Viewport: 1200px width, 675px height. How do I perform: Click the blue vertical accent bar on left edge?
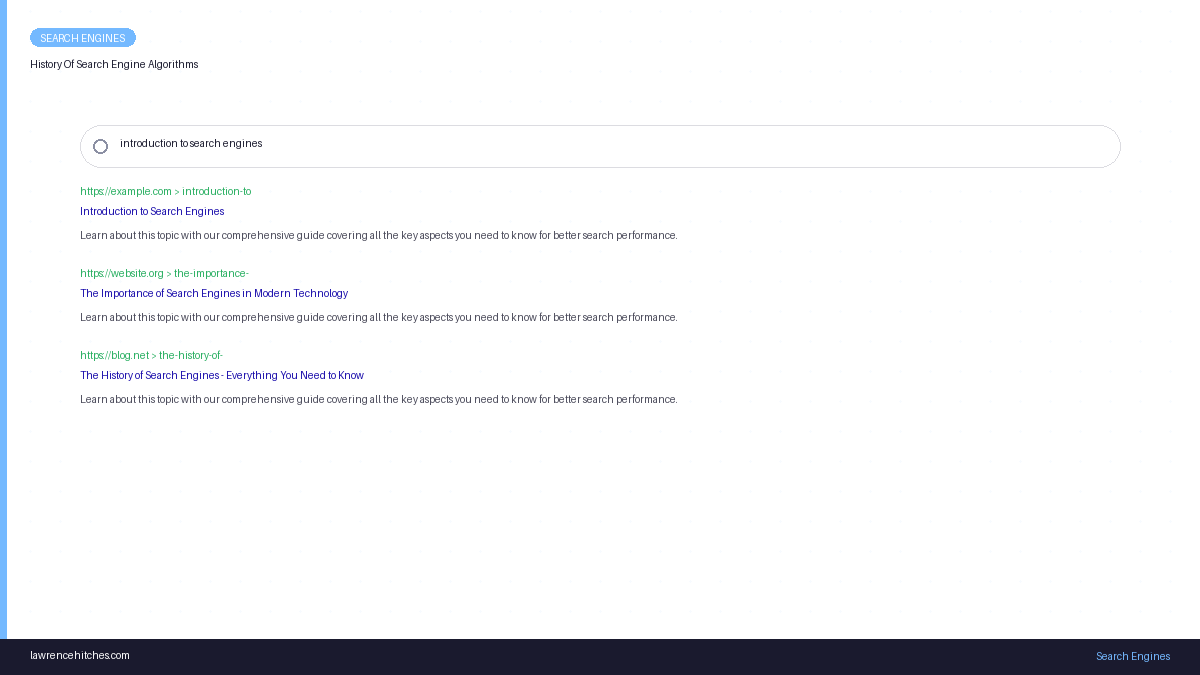click(3, 320)
